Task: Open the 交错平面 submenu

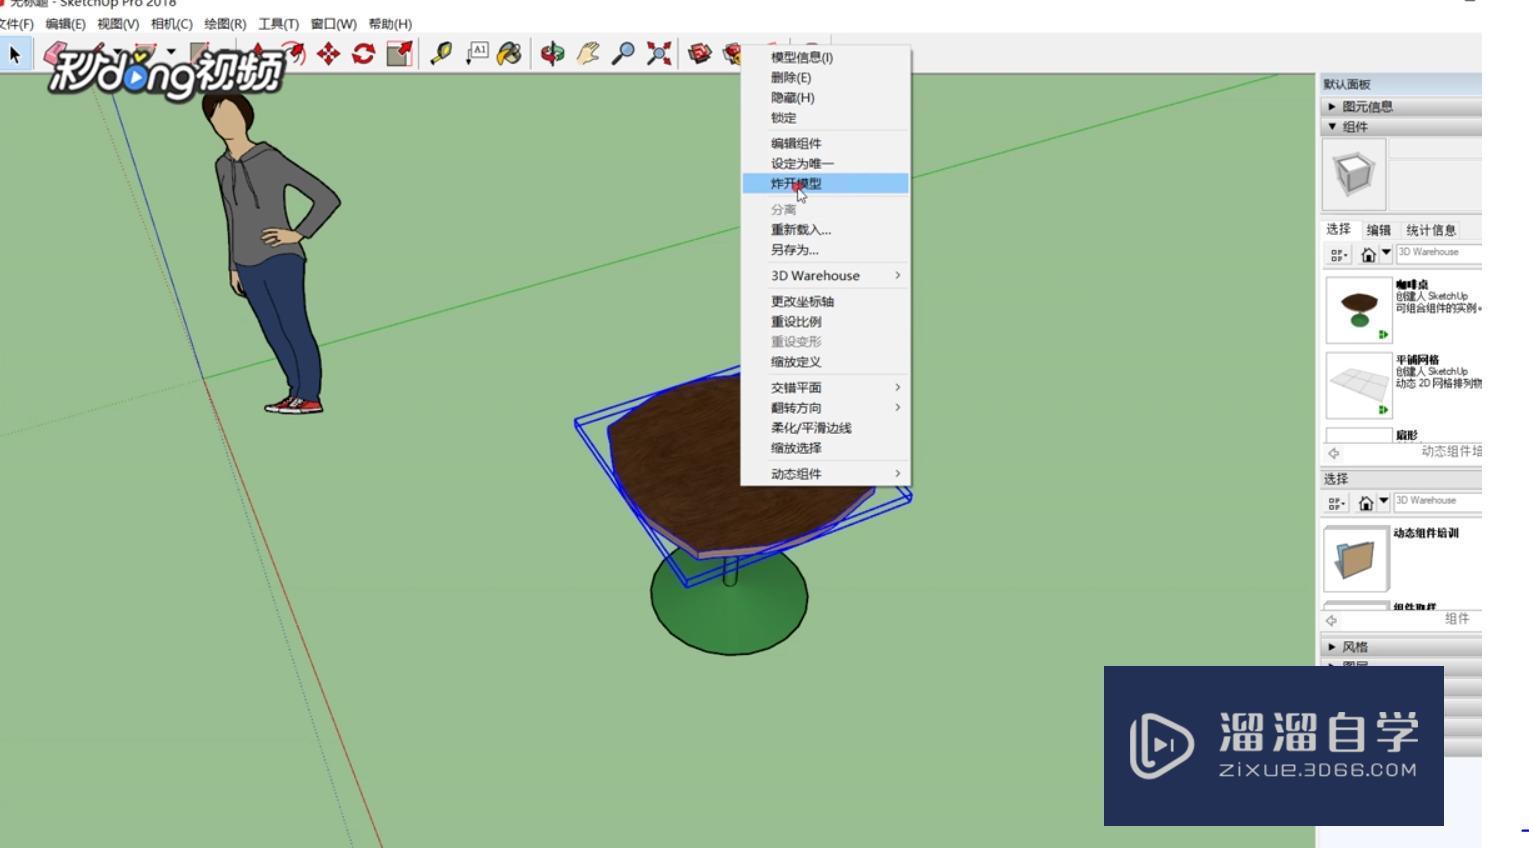Action: (825, 388)
